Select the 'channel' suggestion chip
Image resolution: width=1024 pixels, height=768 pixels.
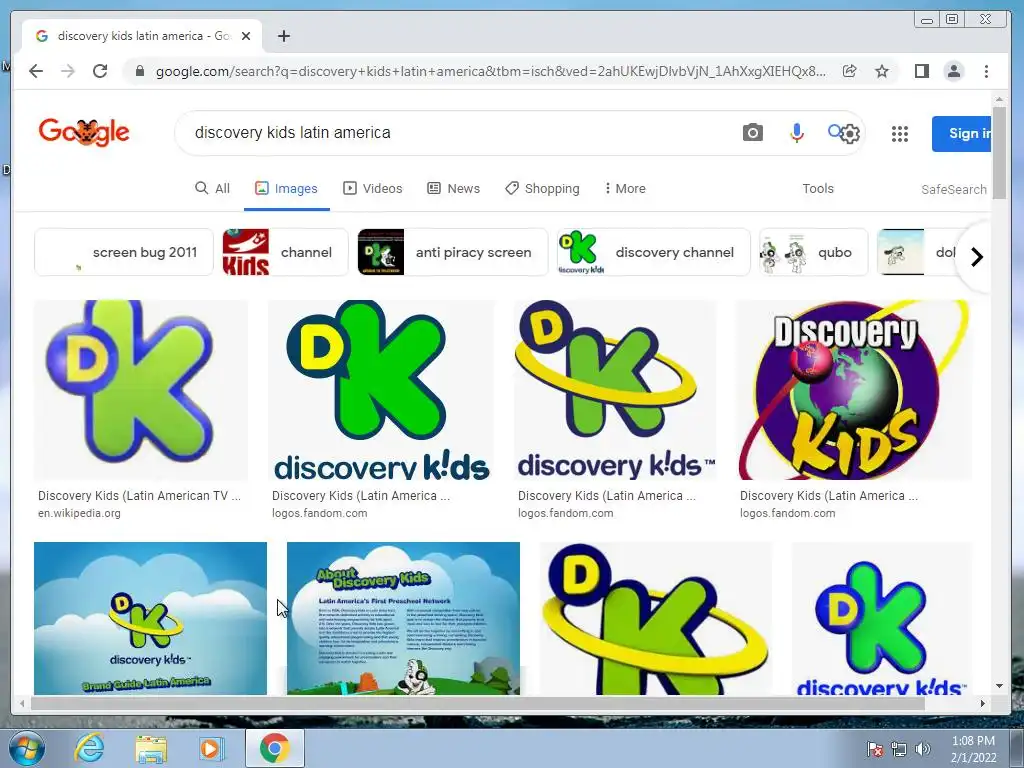pos(285,252)
